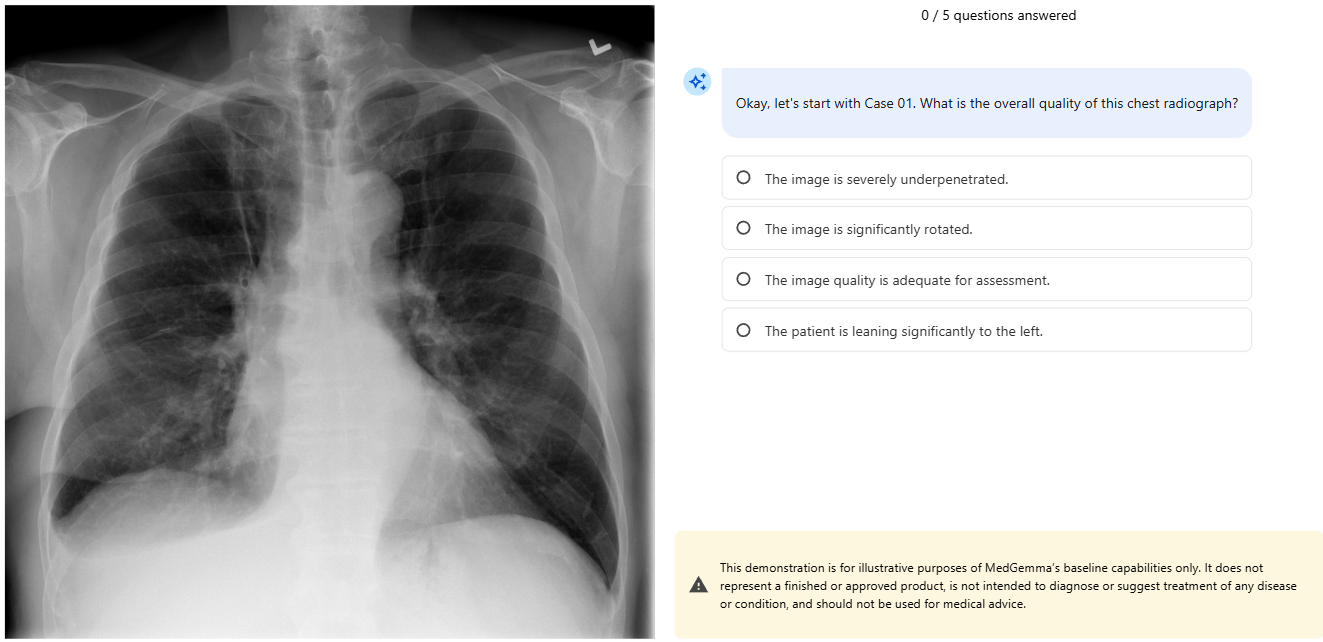
Task: Click the AI sparkle assistant icon
Action: point(697,83)
